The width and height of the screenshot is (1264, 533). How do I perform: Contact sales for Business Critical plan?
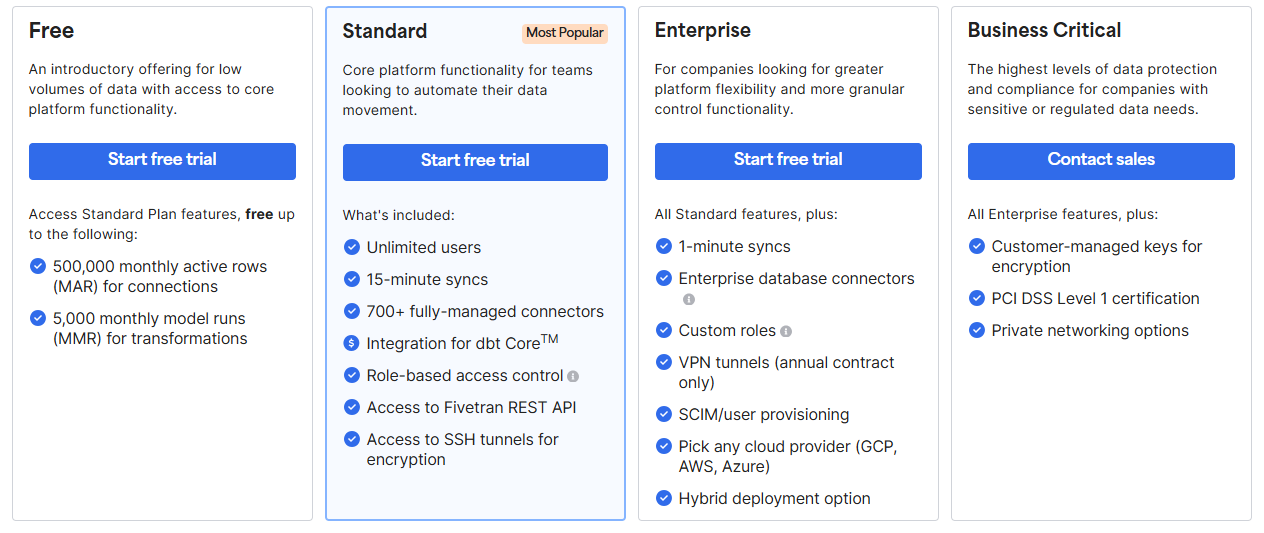tap(1101, 161)
